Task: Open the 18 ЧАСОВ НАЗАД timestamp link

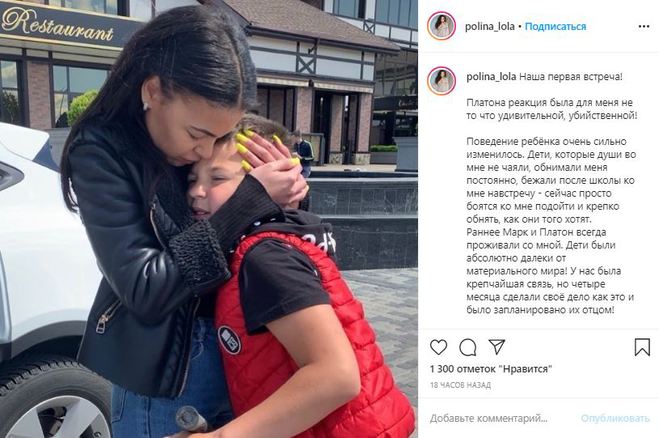Action: 460,385
